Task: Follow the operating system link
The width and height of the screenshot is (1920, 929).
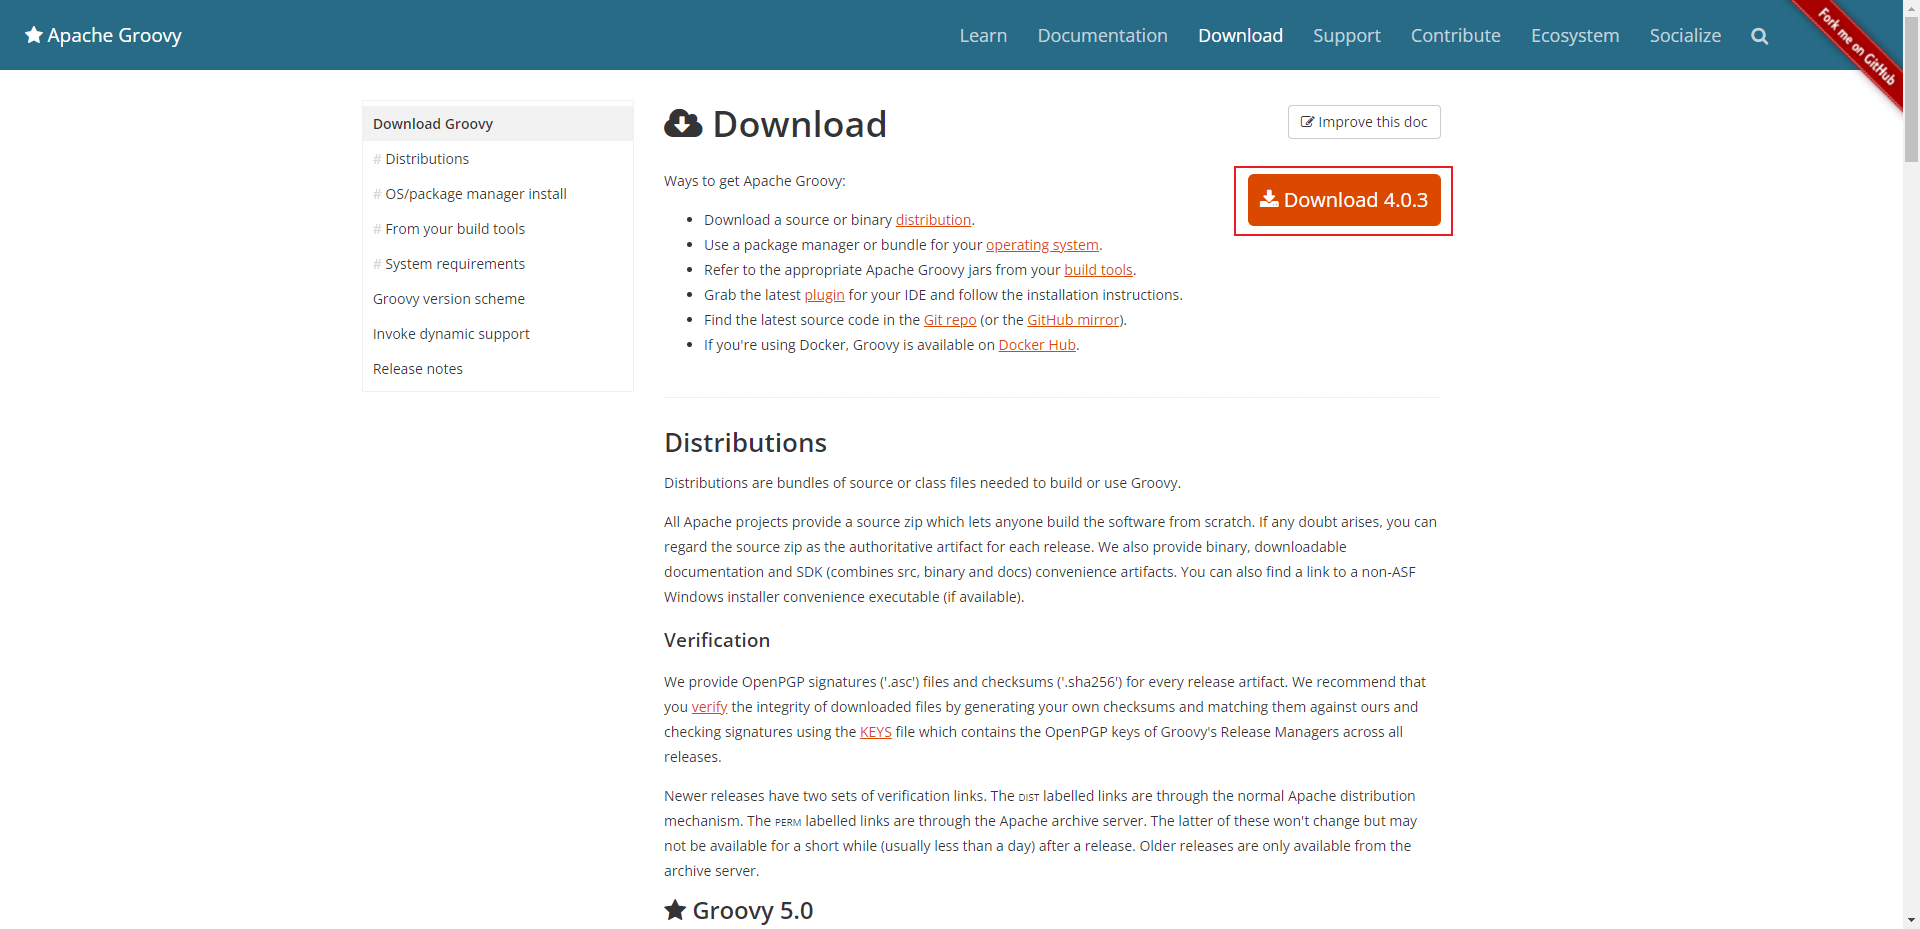Action: (x=1042, y=245)
